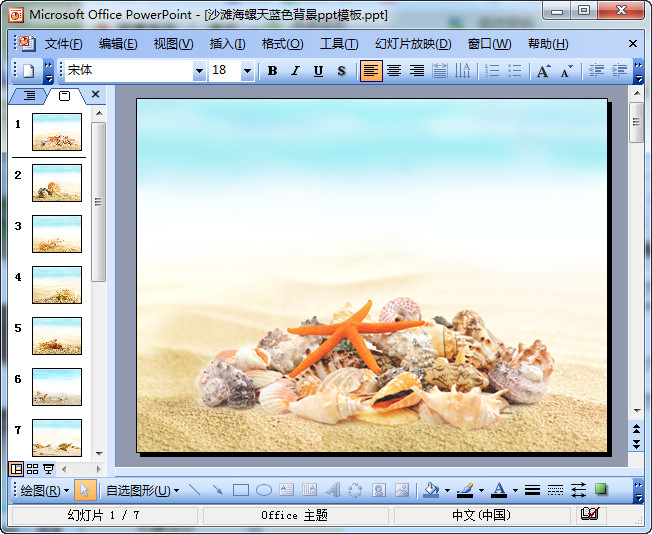Click the font color button
Screen dimensions: 652x534
[x=498, y=490]
